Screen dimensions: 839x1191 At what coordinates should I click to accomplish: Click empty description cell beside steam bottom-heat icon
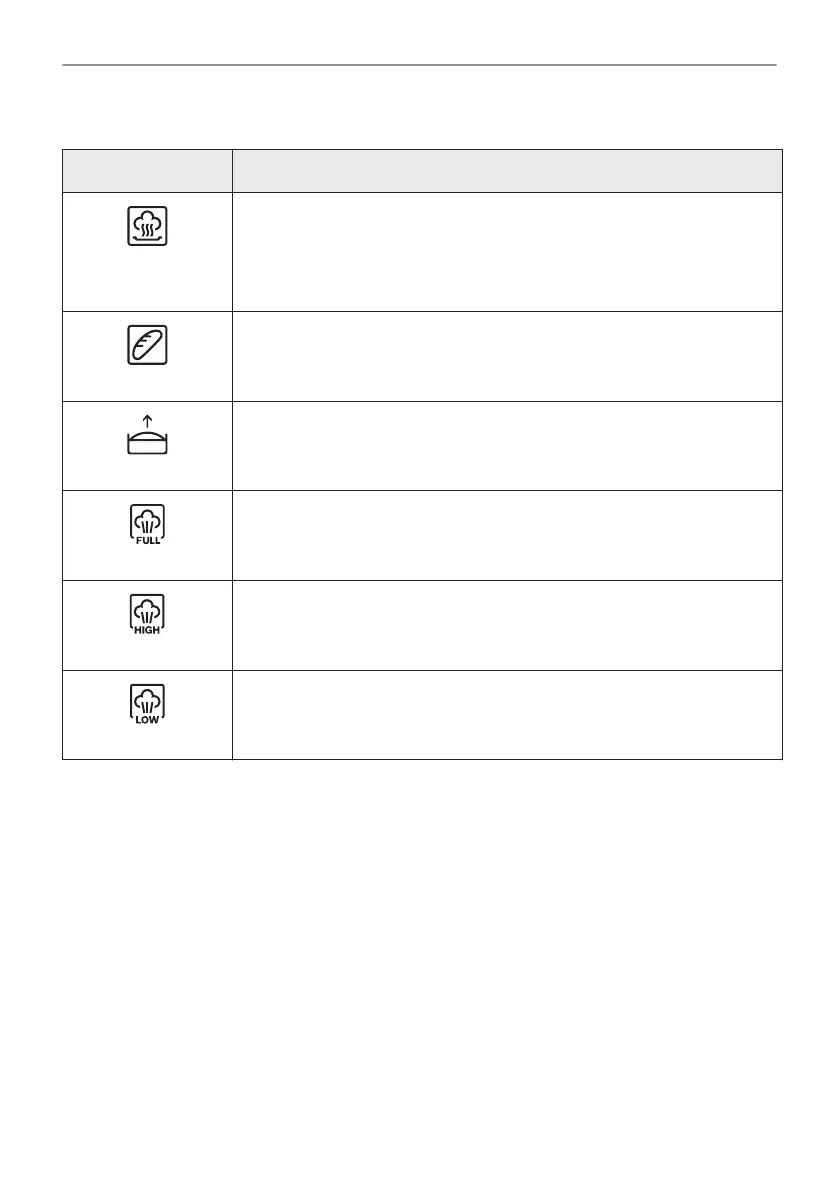[507, 251]
